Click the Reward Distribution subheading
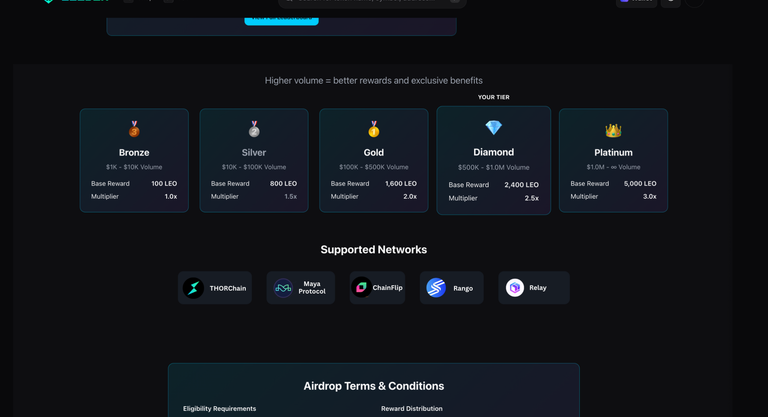This screenshot has width=768, height=417. pos(412,408)
